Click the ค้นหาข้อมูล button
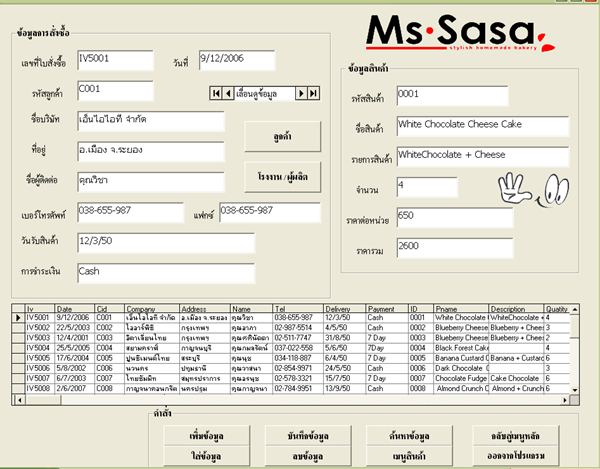Screen dimensions: 600x469 click(409, 436)
